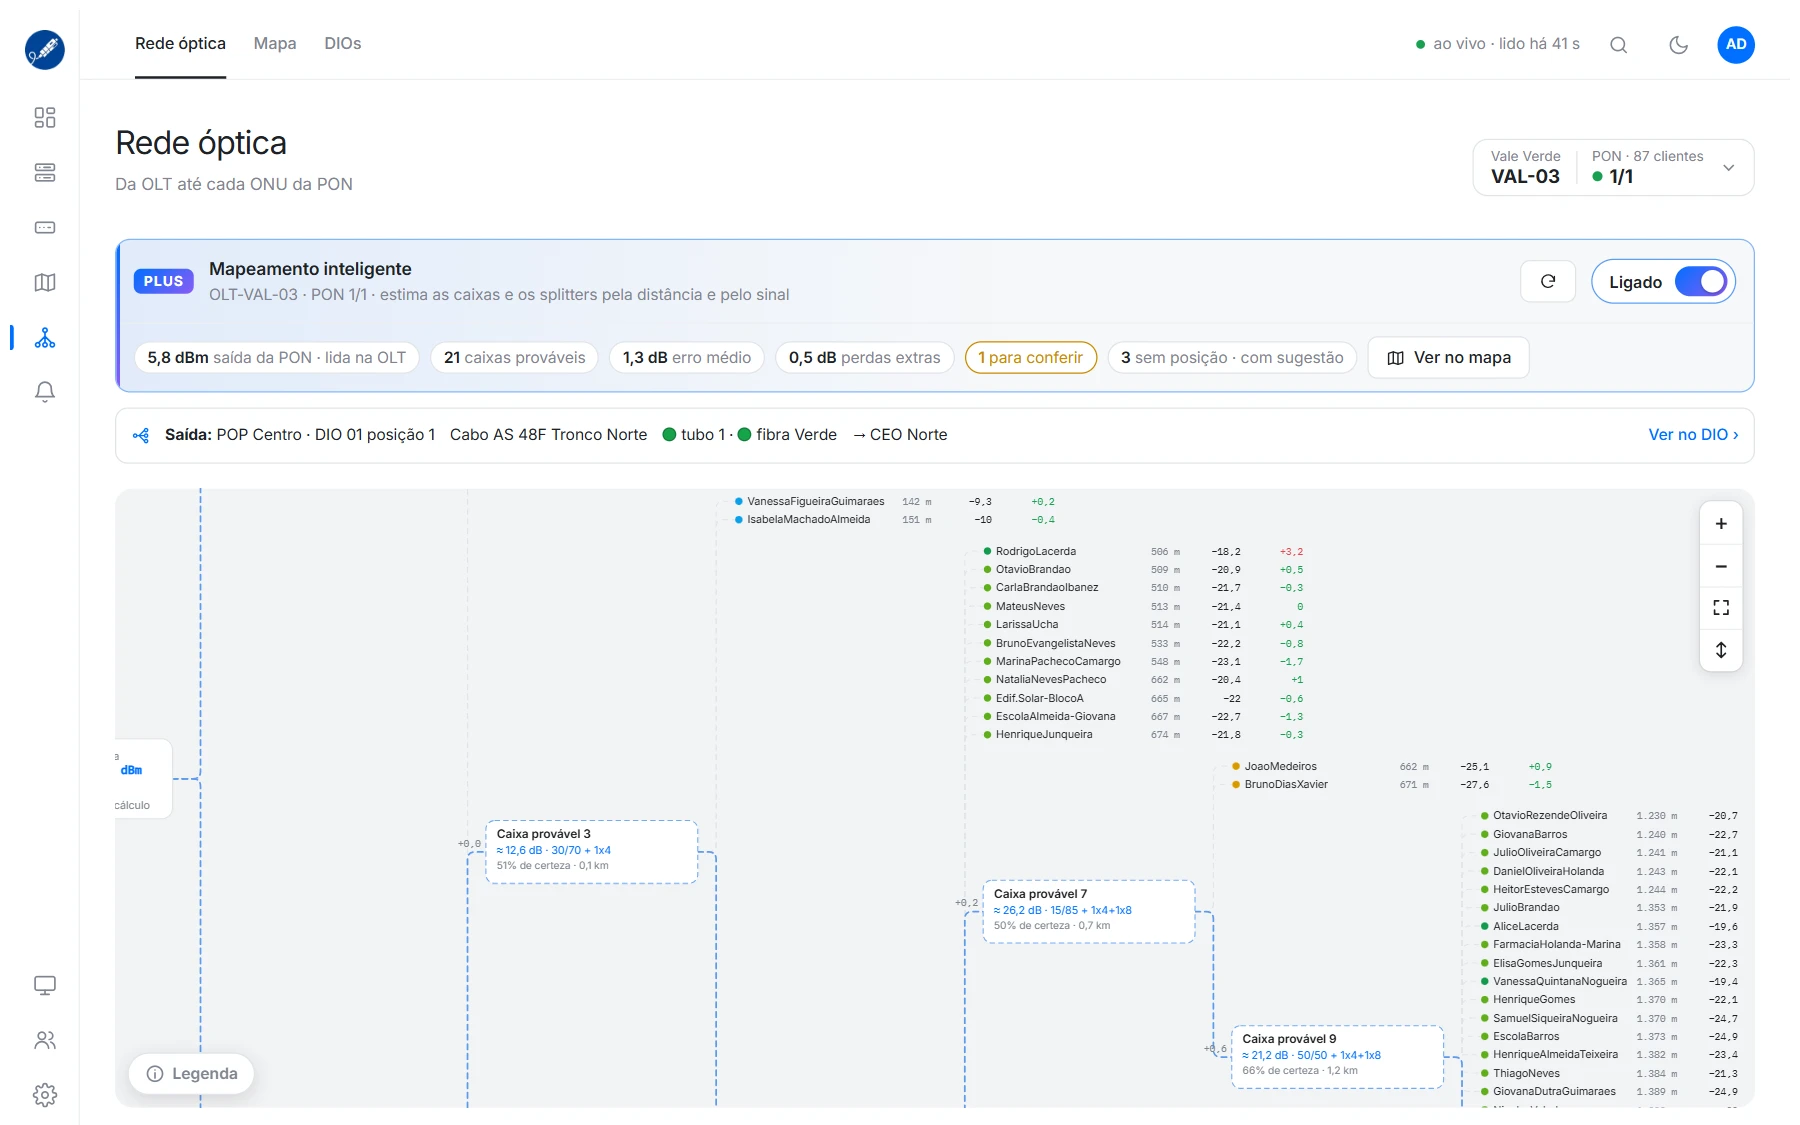Screen dimensions: 1800x1125
Task: Open the map icon in sidebar
Action: (x=45, y=283)
